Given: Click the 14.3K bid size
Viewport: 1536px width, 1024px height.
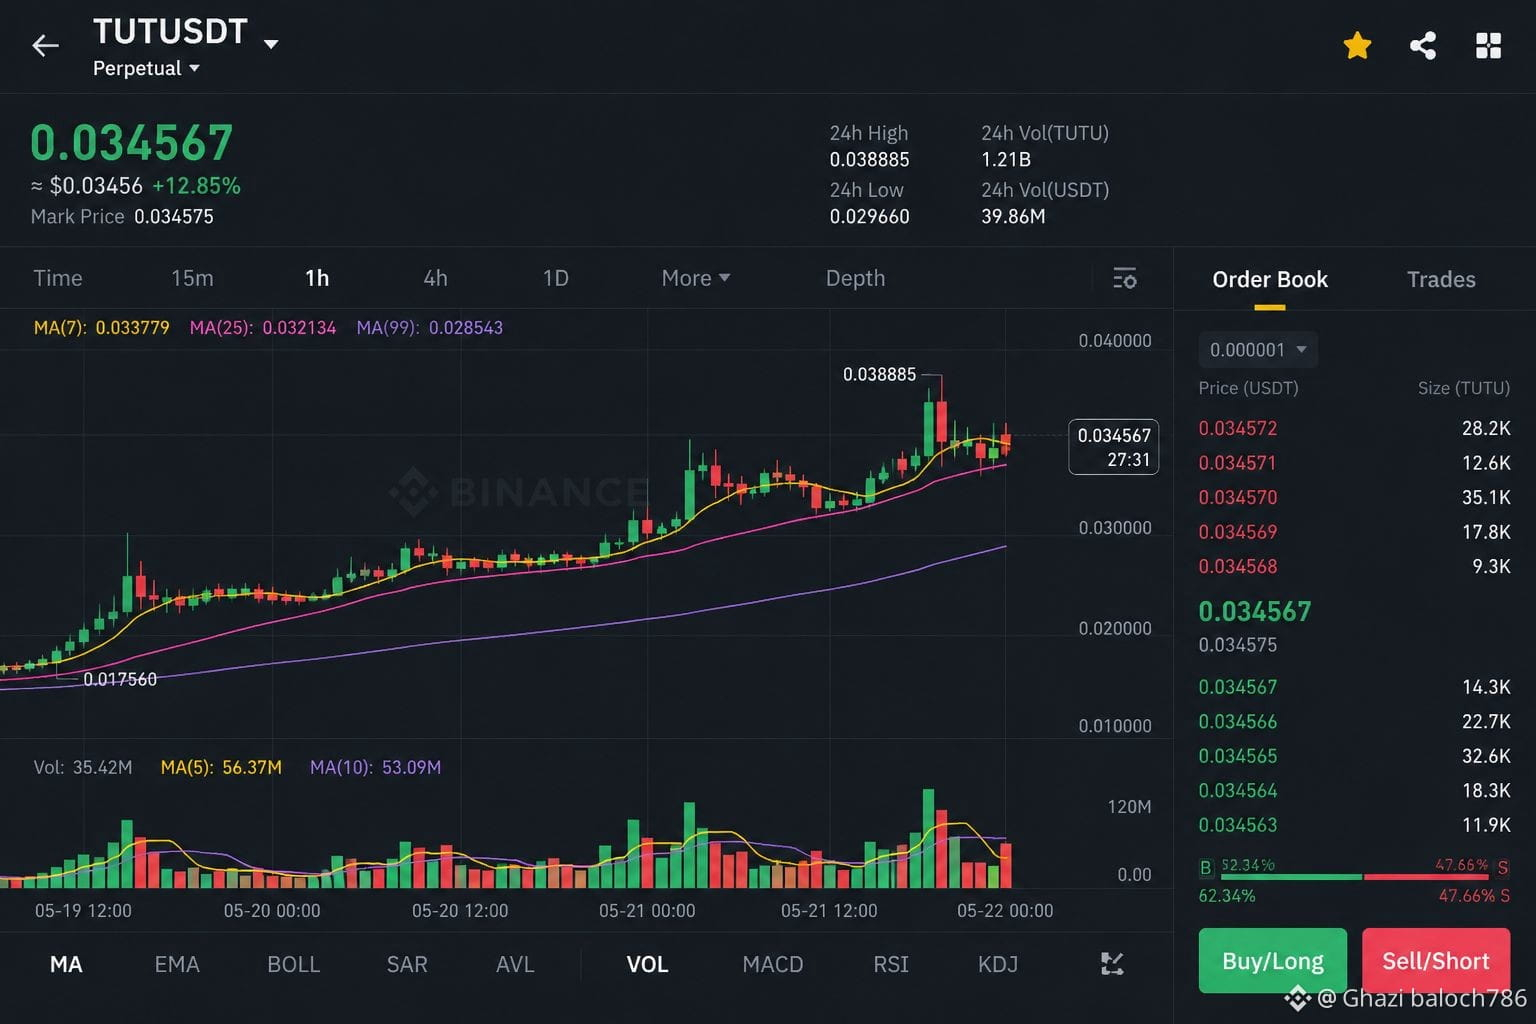Looking at the screenshot, I should tap(1486, 687).
